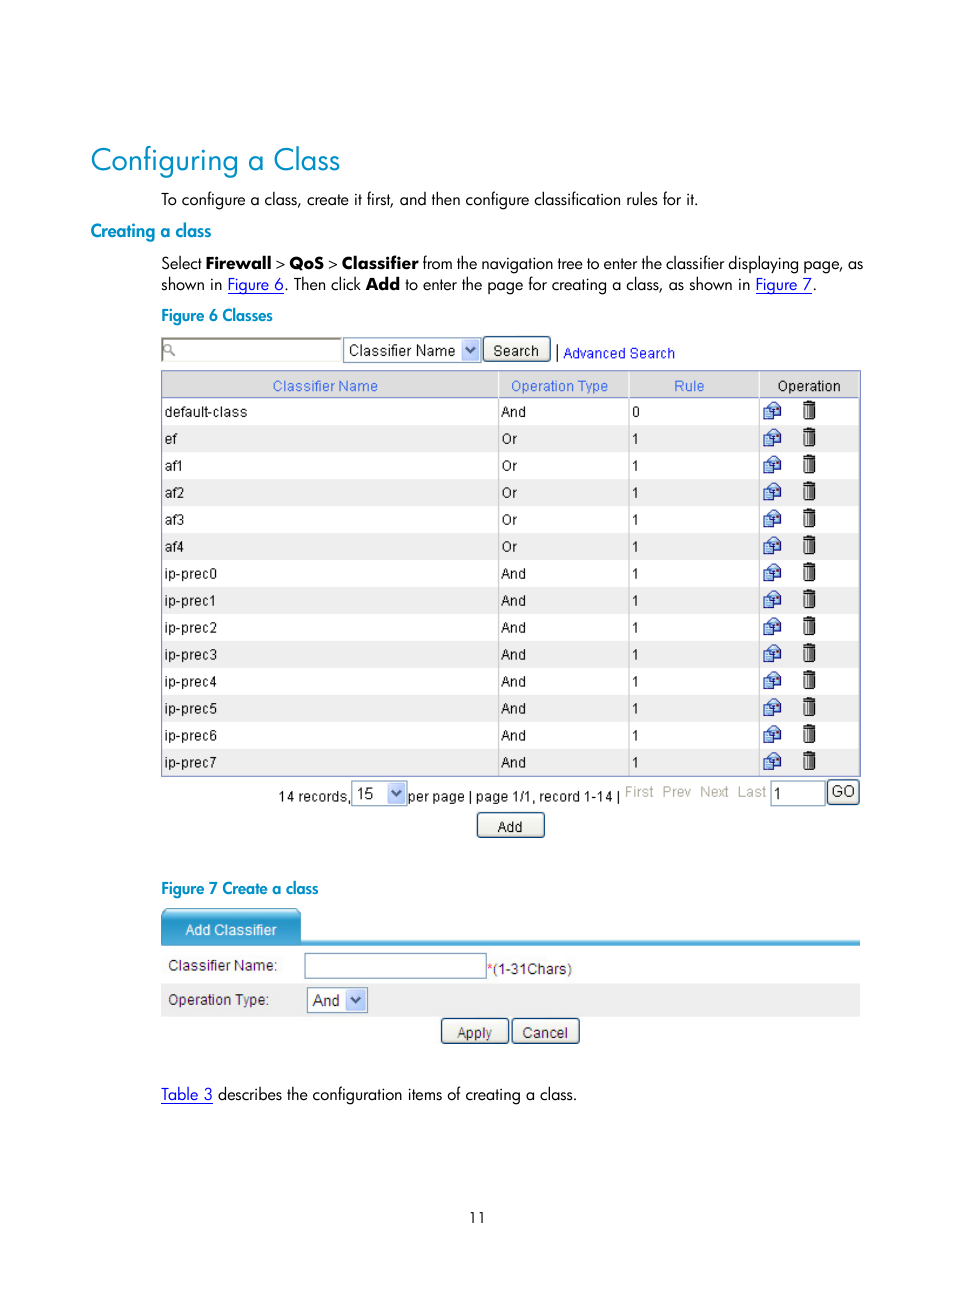Click the trash icon for ef row
This screenshot has width=954, height=1294.
(x=809, y=437)
